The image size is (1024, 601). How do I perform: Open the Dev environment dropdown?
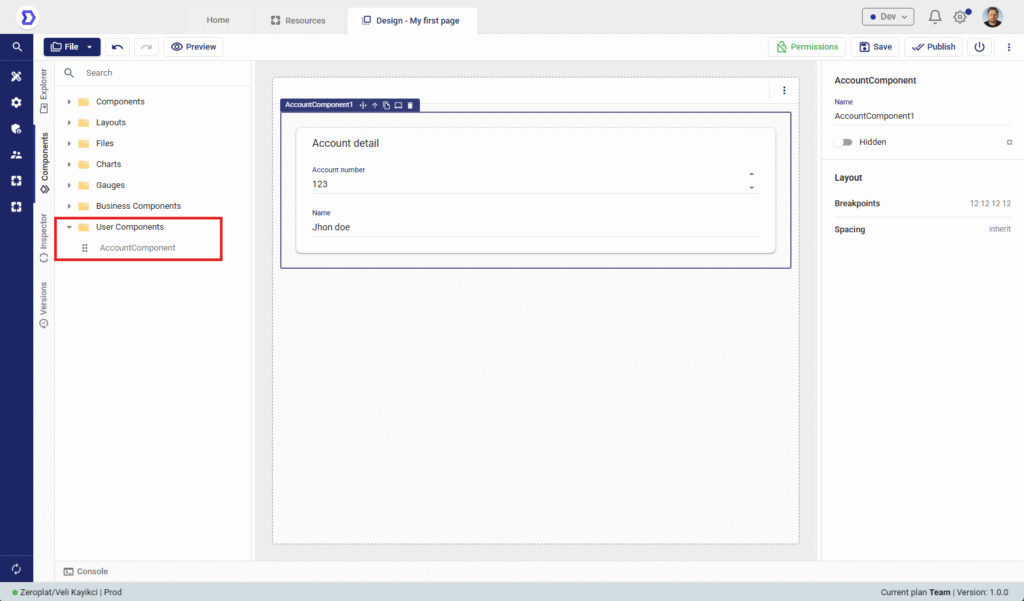pyautogui.click(x=887, y=17)
